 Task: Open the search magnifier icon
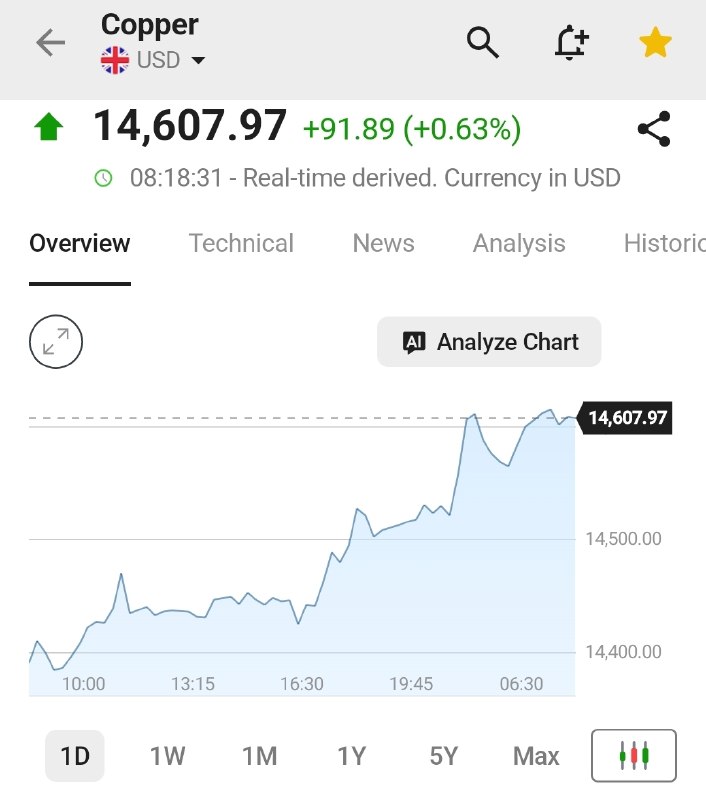(483, 43)
